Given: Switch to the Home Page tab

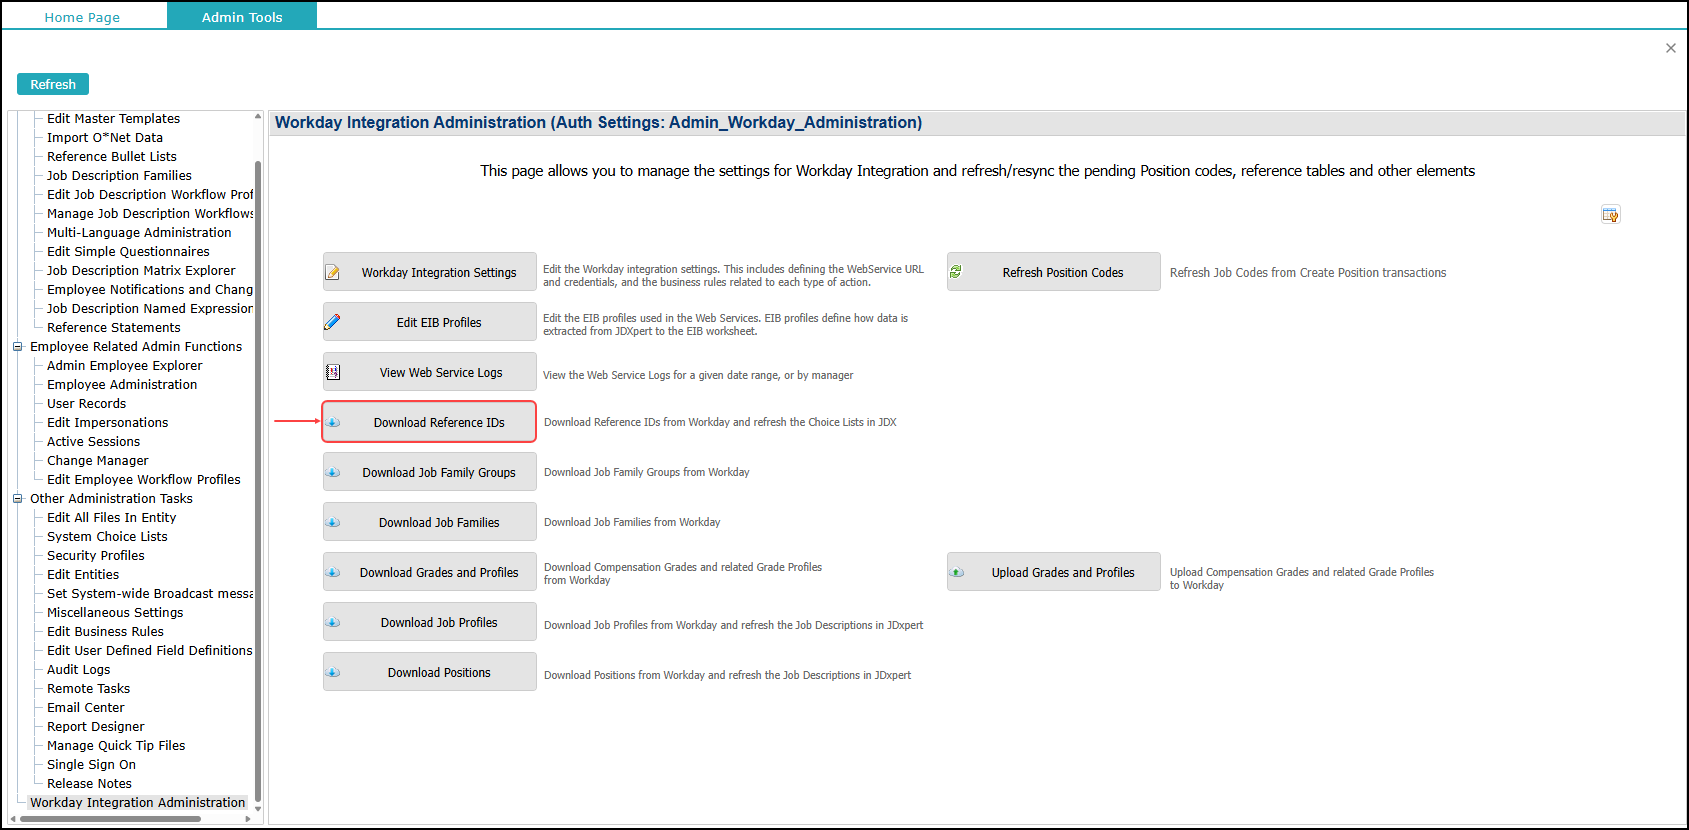Looking at the screenshot, I should tap(82, 17).
